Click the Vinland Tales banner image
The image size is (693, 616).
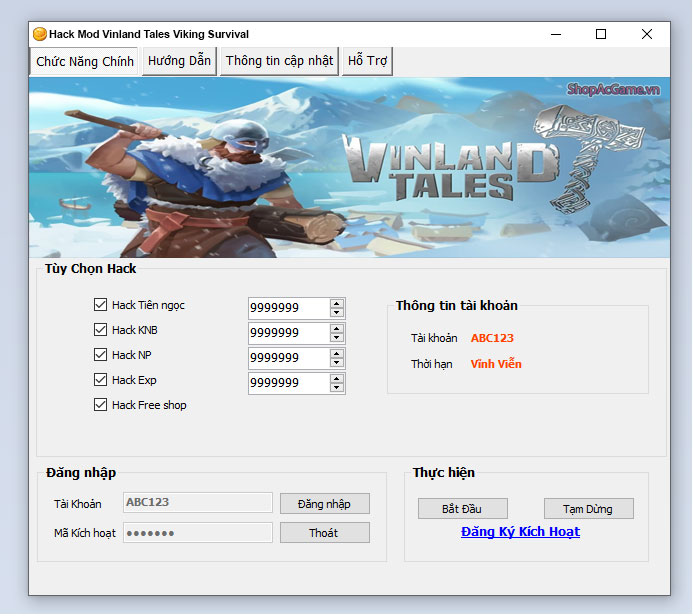coord(349,167)
